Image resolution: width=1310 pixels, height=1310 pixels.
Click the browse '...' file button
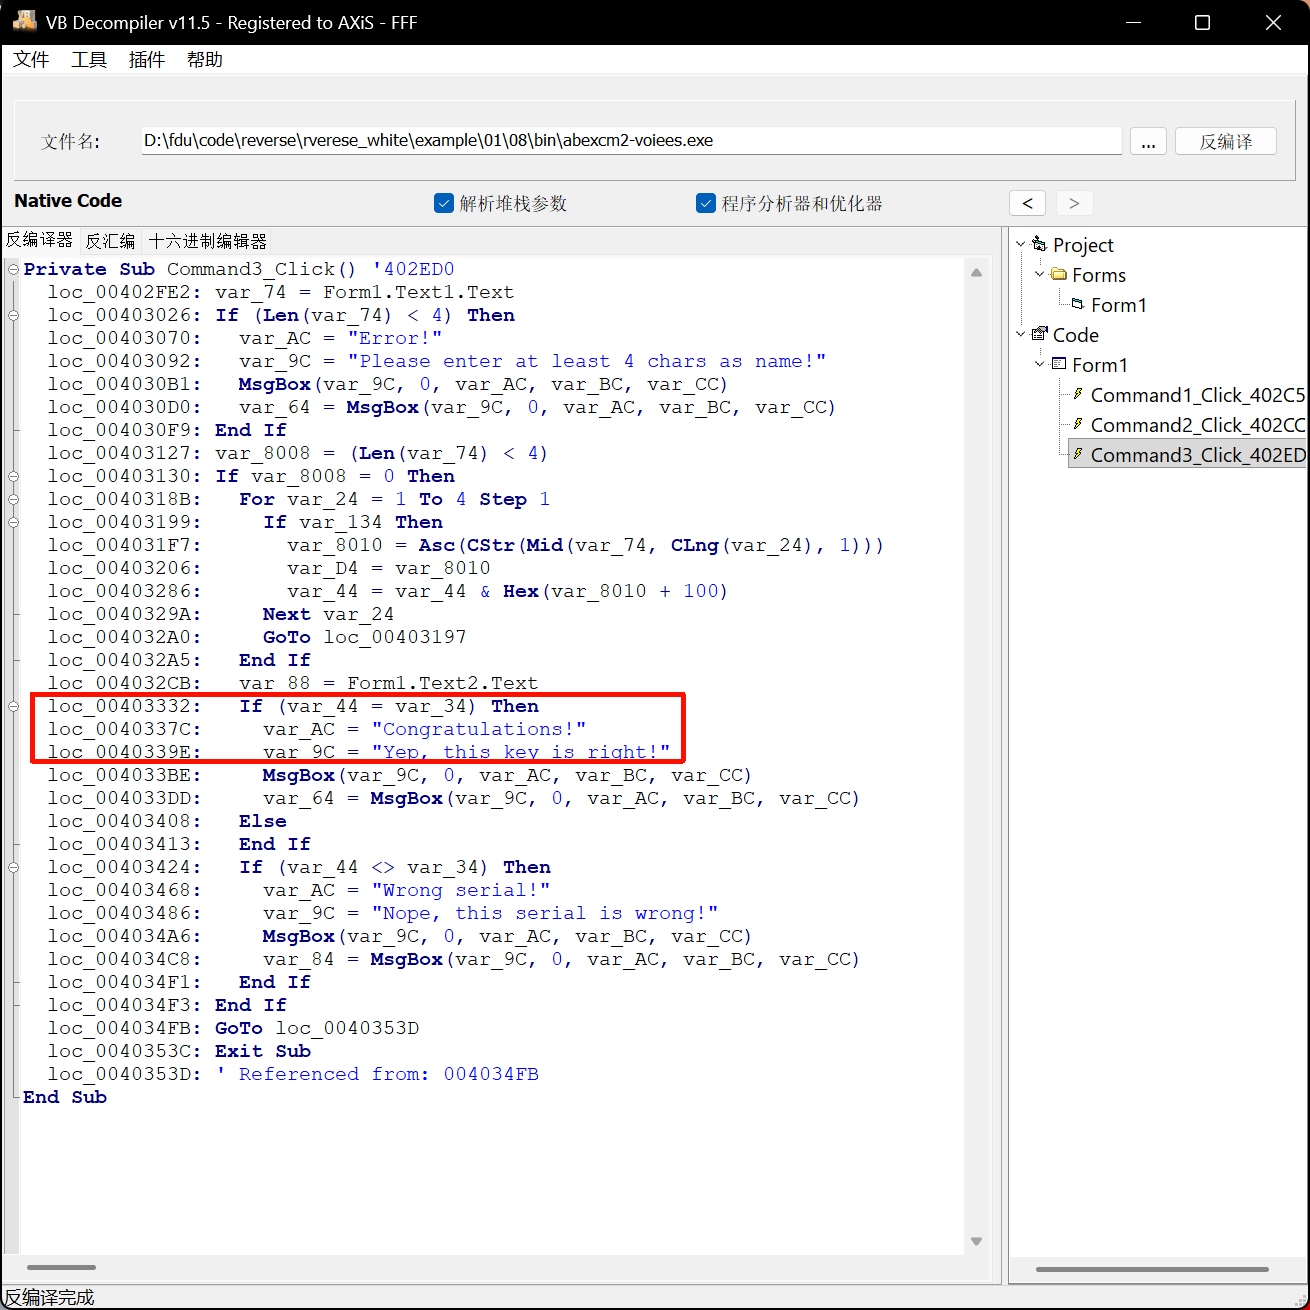(x=1148, y=141)
